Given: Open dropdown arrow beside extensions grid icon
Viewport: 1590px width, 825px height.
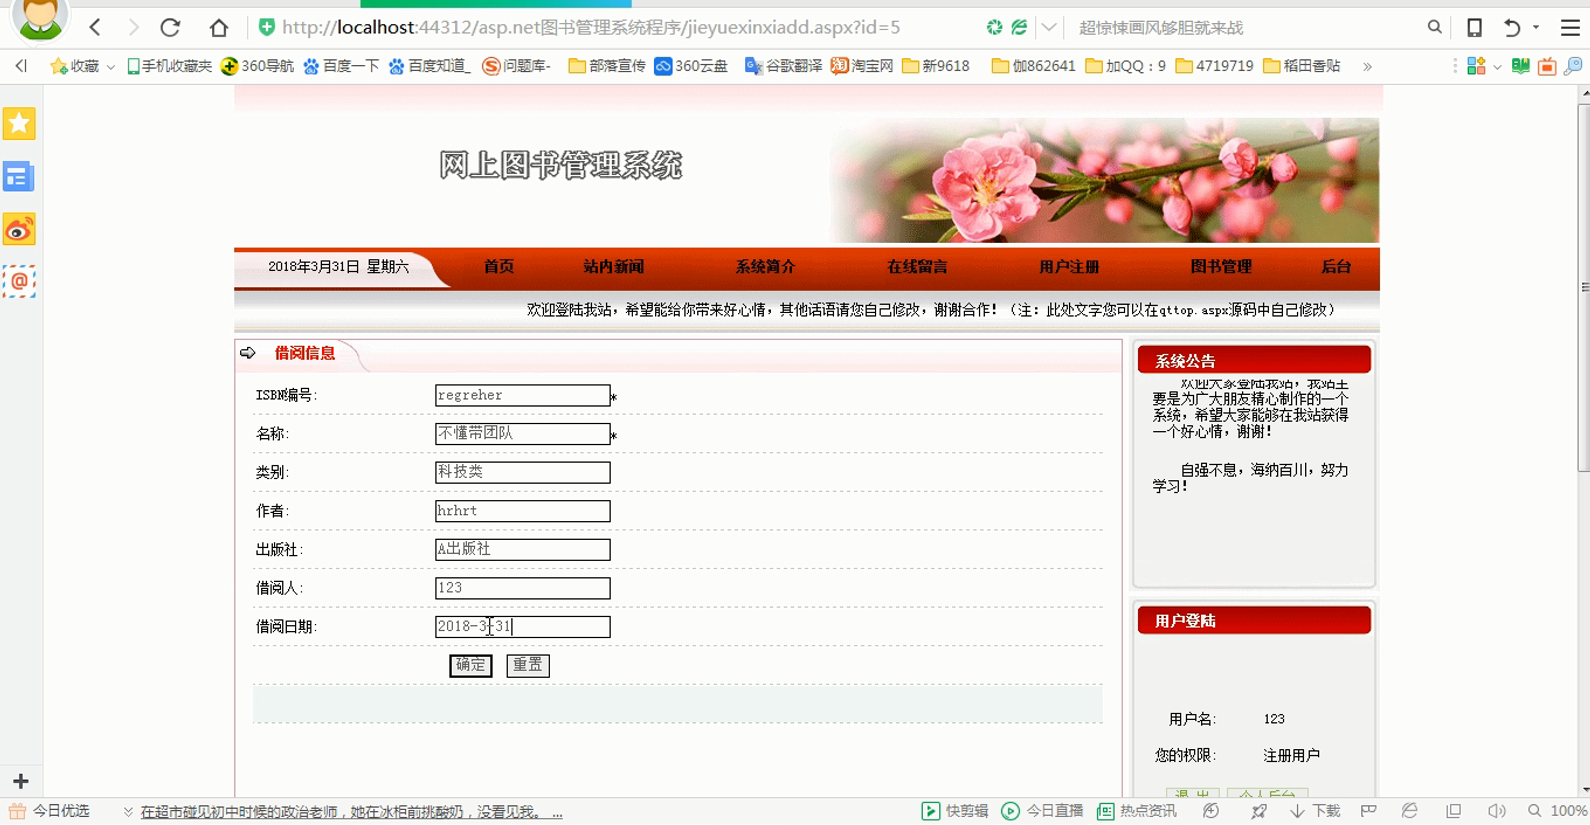Looking at the screenshot, I should click(x=1497, y=67).
